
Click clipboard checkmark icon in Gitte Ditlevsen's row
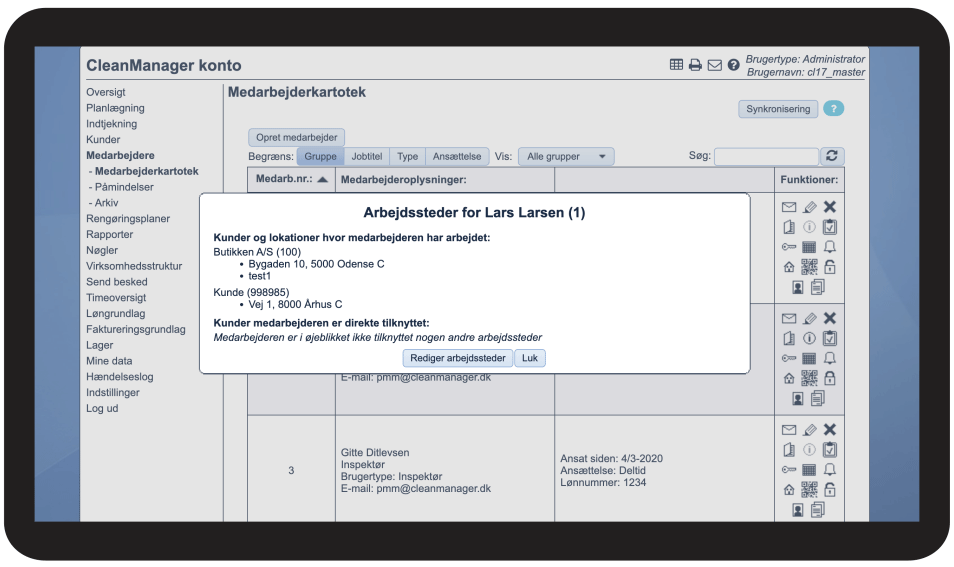[829, 450]
